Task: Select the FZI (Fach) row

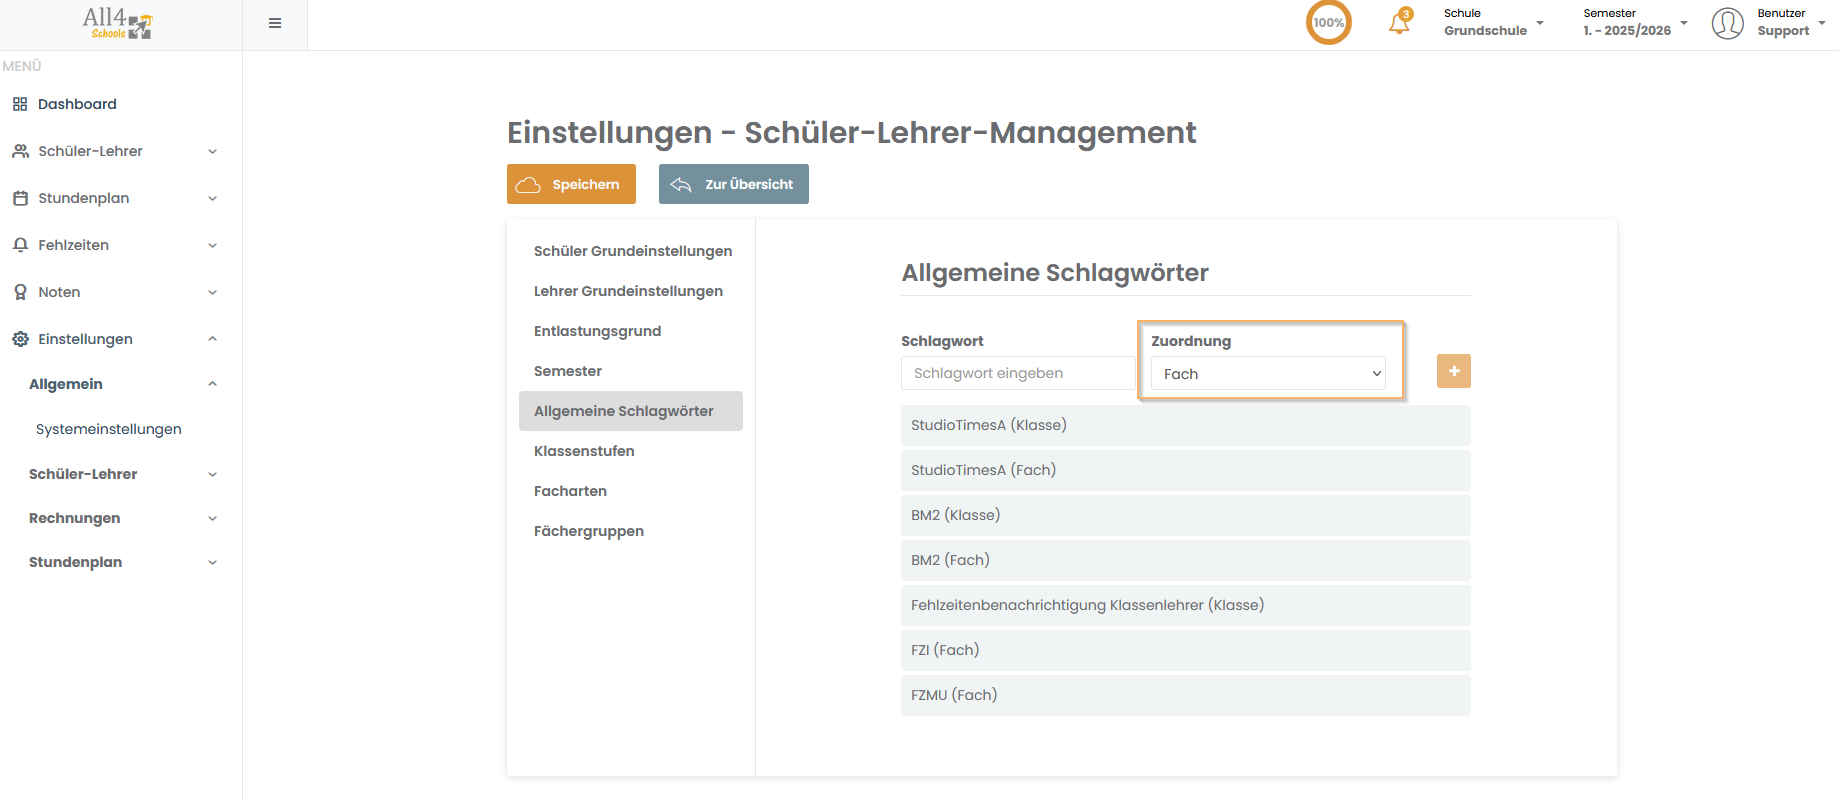Action: [1185, 650]
